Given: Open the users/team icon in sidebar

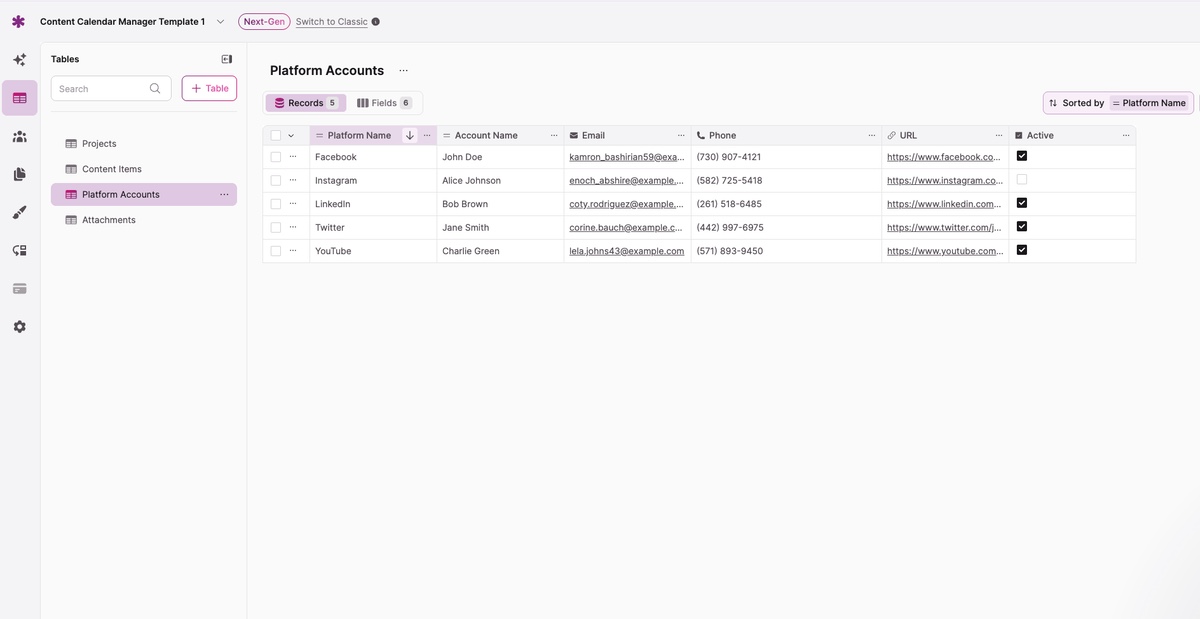Looking at the screenshot, I should pos(19,136).
